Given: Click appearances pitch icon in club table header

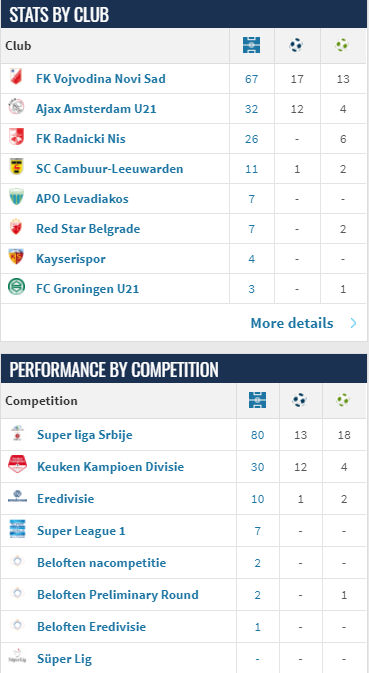Looking at the screenshot, I should coord(251,45).
